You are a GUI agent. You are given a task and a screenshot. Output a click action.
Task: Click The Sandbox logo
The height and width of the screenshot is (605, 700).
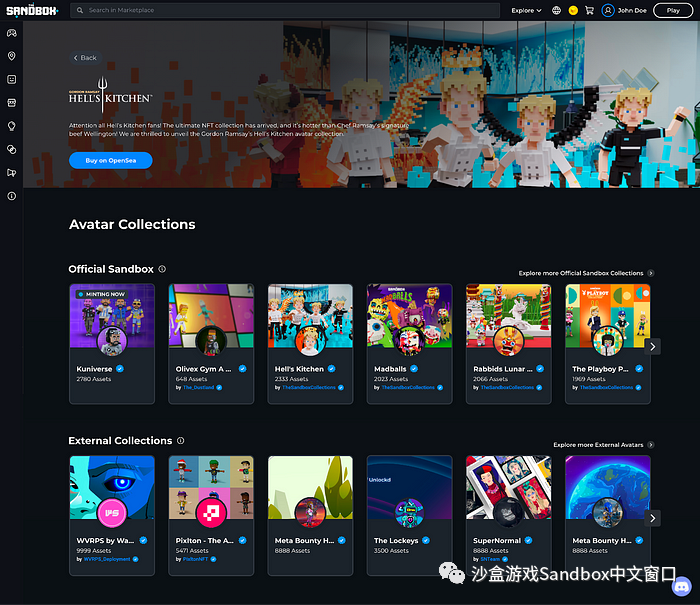32,10
